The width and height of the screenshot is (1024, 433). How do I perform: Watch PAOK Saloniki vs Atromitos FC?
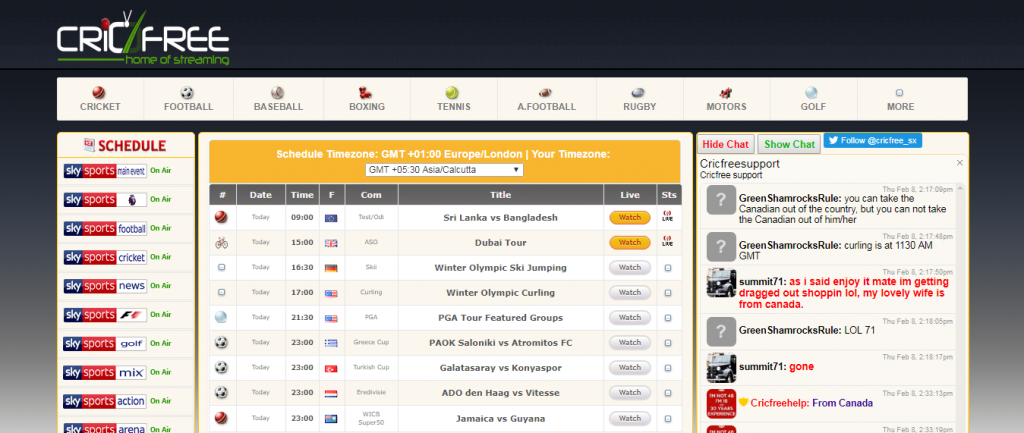[630, 343]
